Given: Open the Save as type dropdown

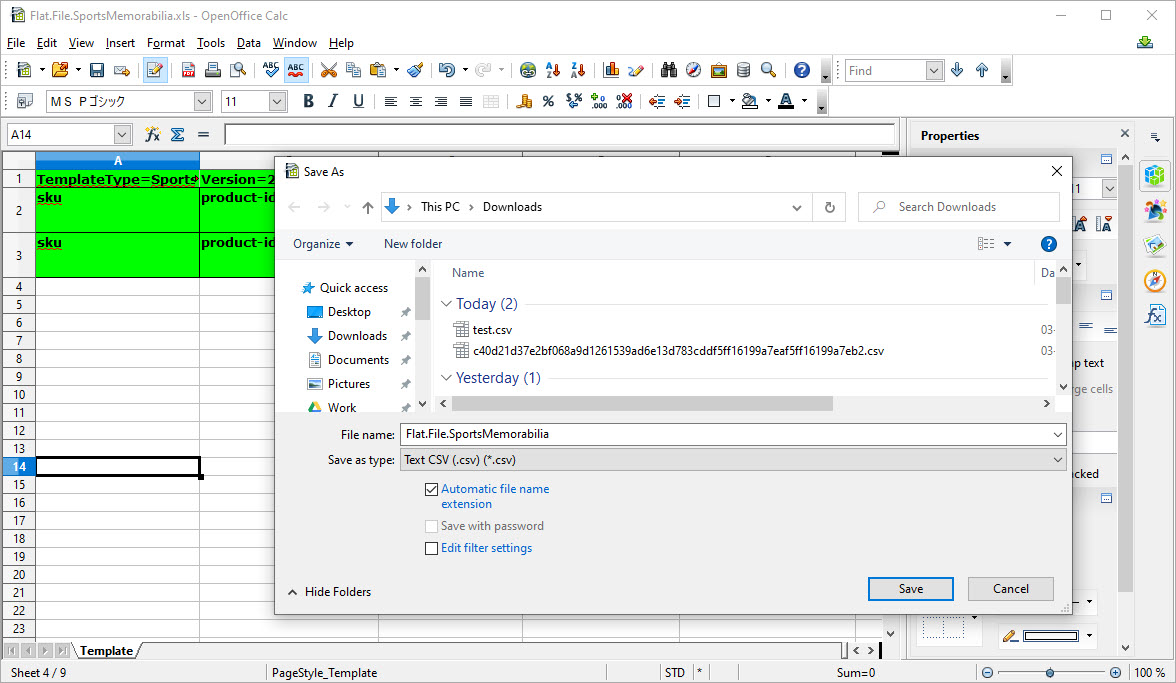Looking at the screenshot, I should 1058,460.
